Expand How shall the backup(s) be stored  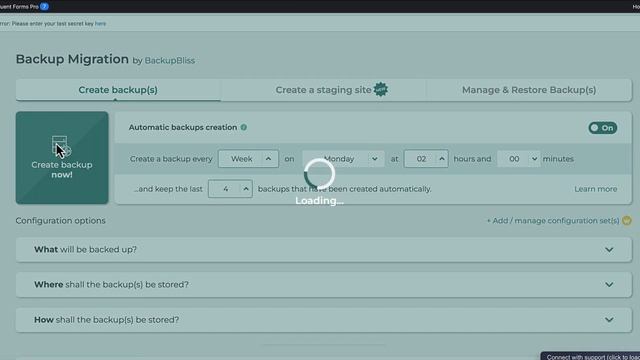coord(324,320)
